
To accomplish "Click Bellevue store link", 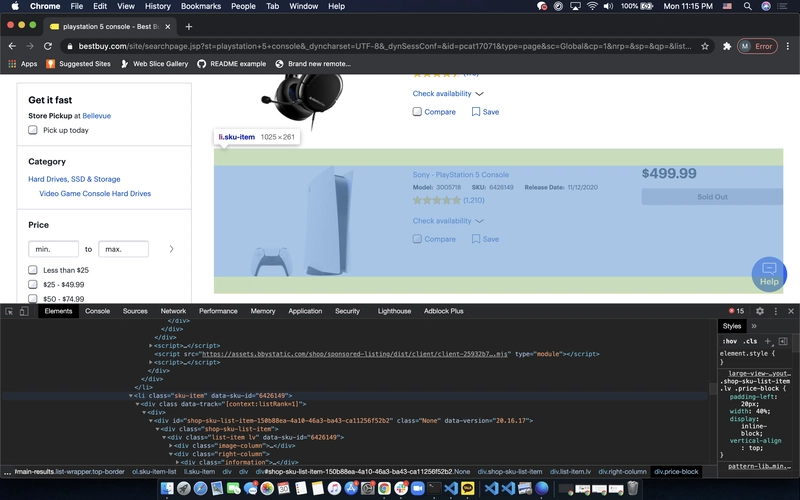I will 96,116.
